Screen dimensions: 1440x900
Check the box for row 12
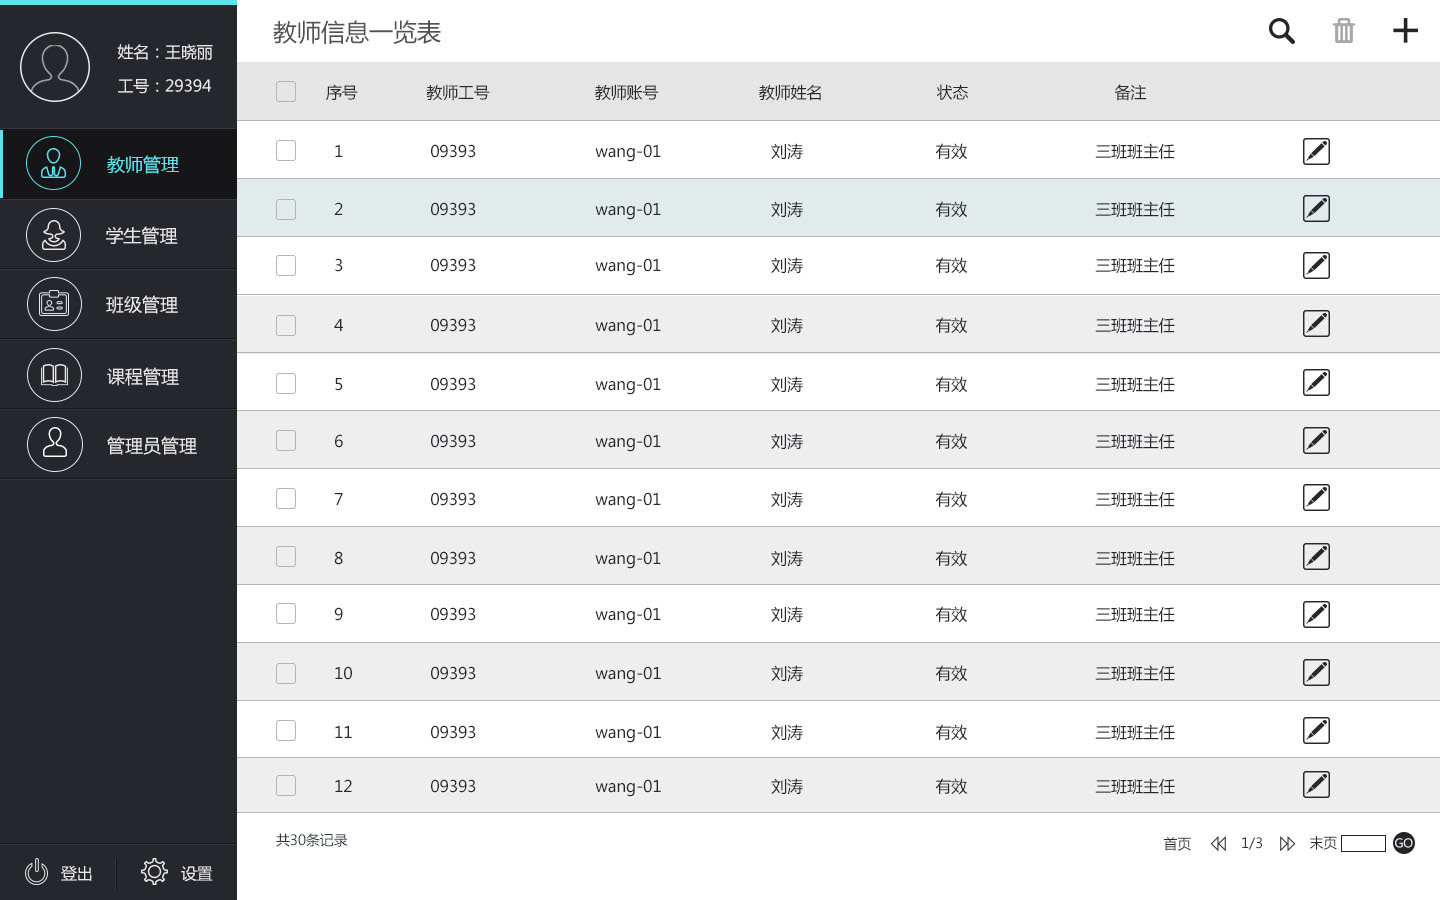point(286,785)
